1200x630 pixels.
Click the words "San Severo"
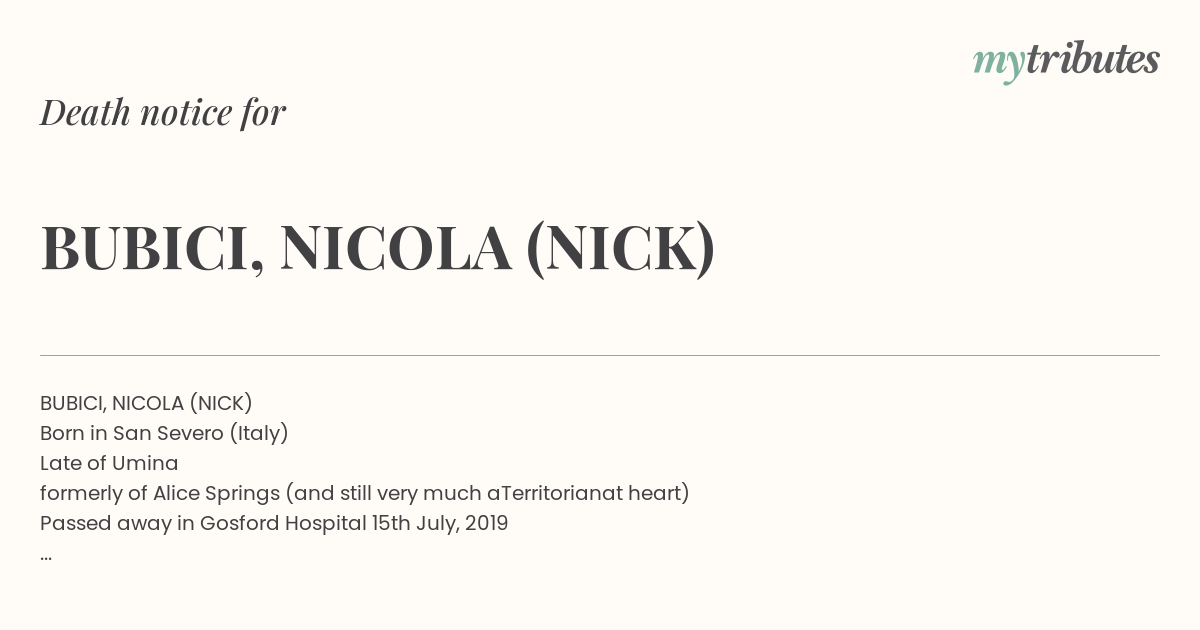click(x=167, y=433)
